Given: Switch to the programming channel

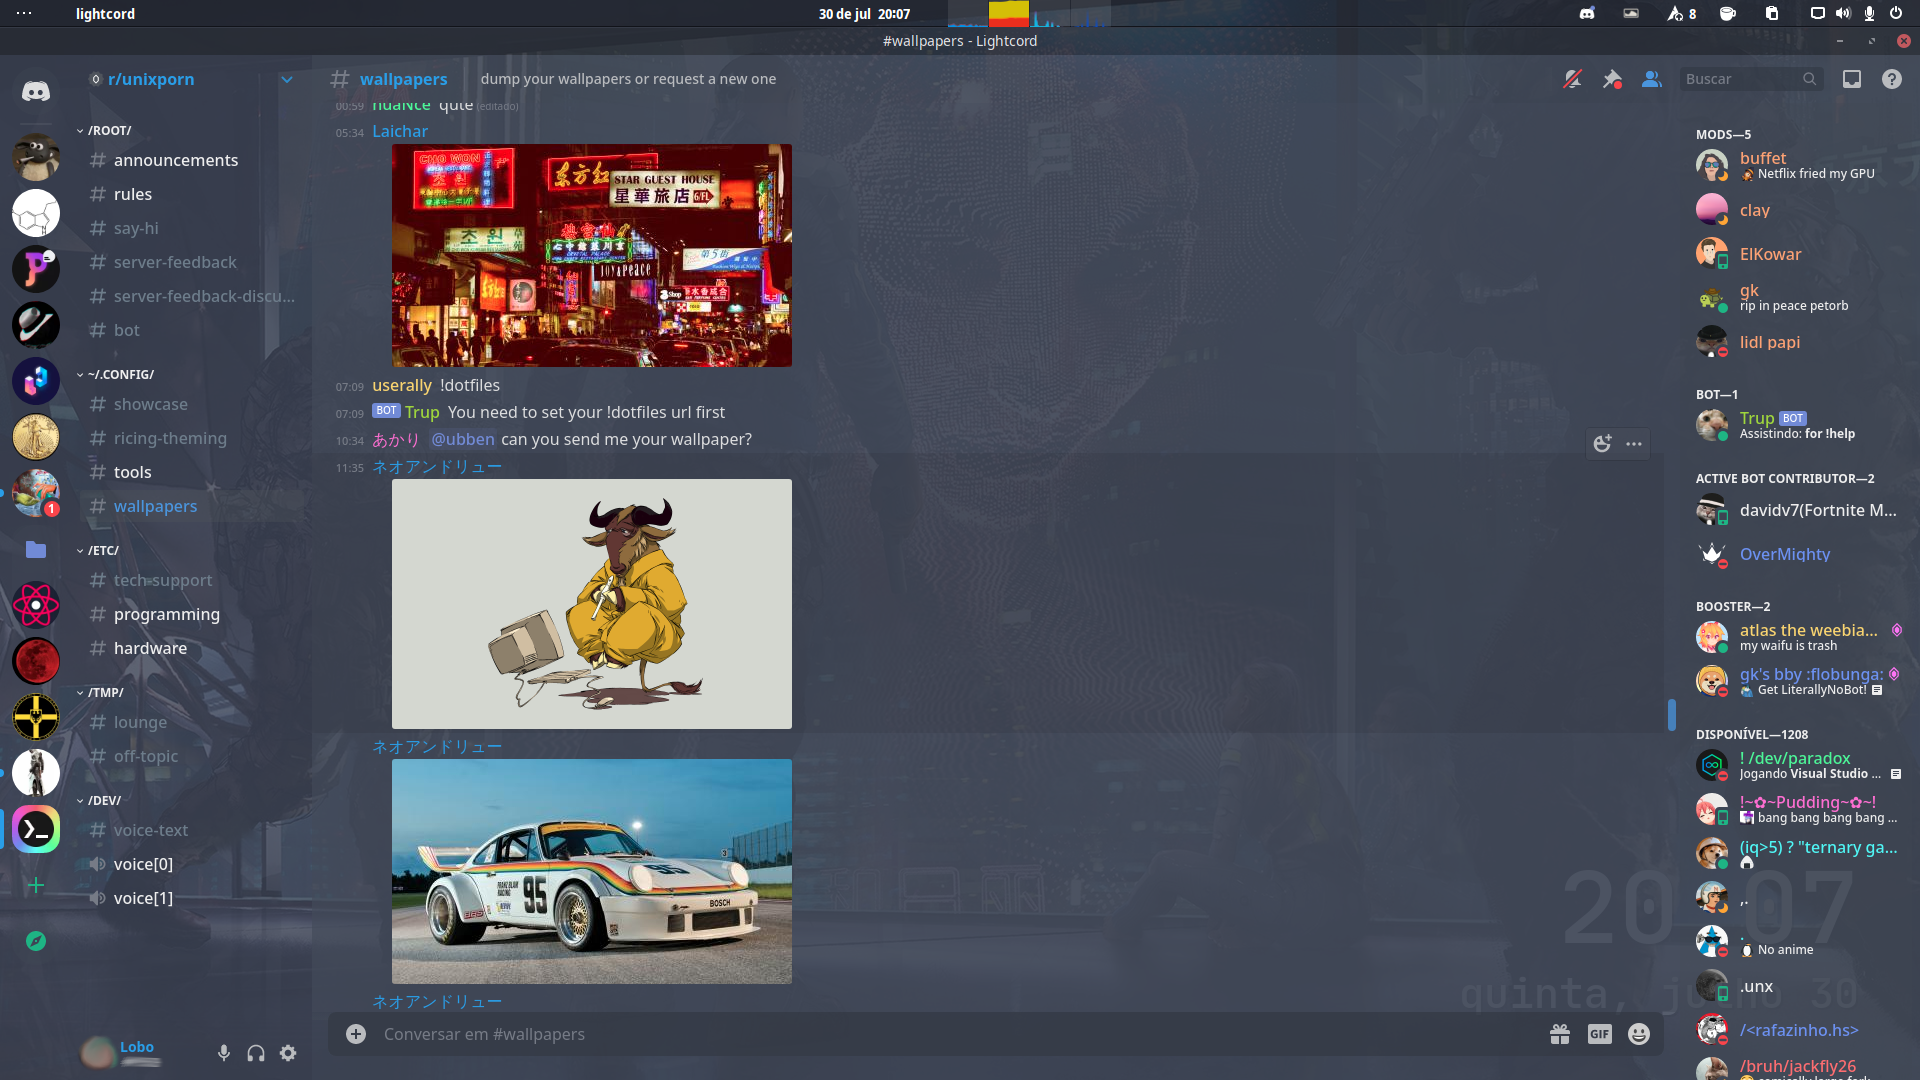Looking at the screenshot, I should click(166, 614).
